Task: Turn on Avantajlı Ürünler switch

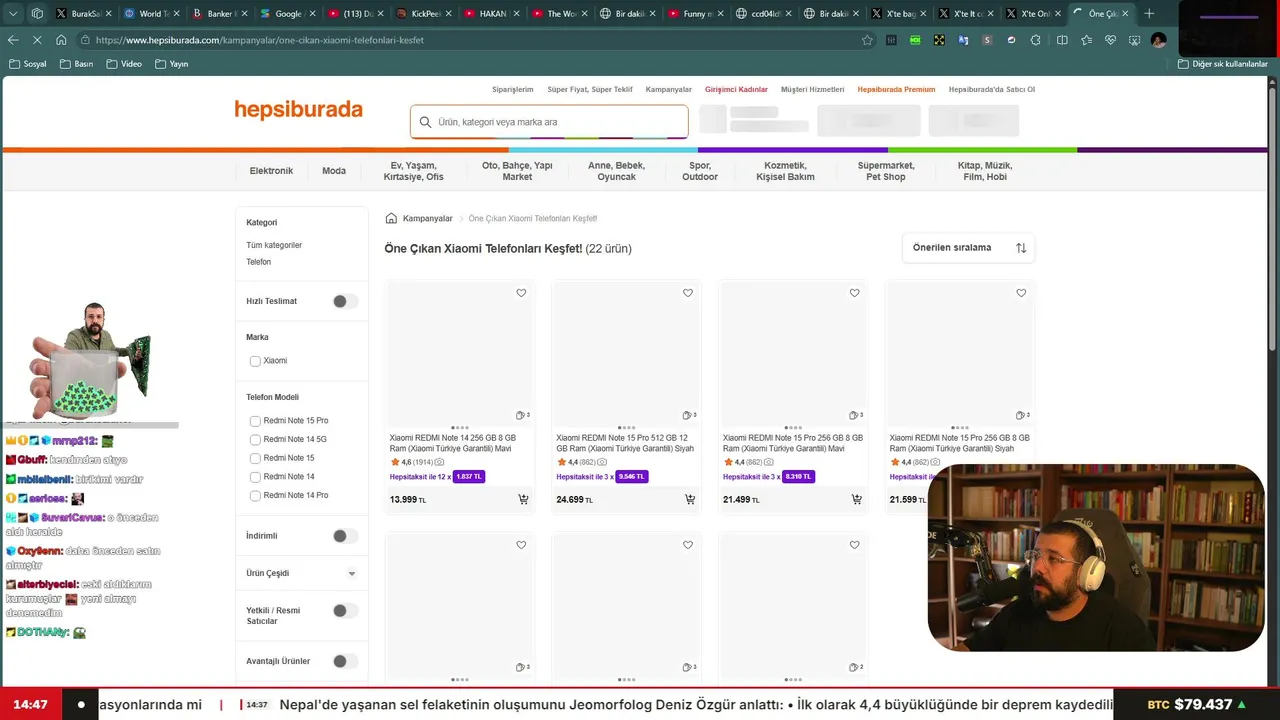Action: tap(345, 661)
